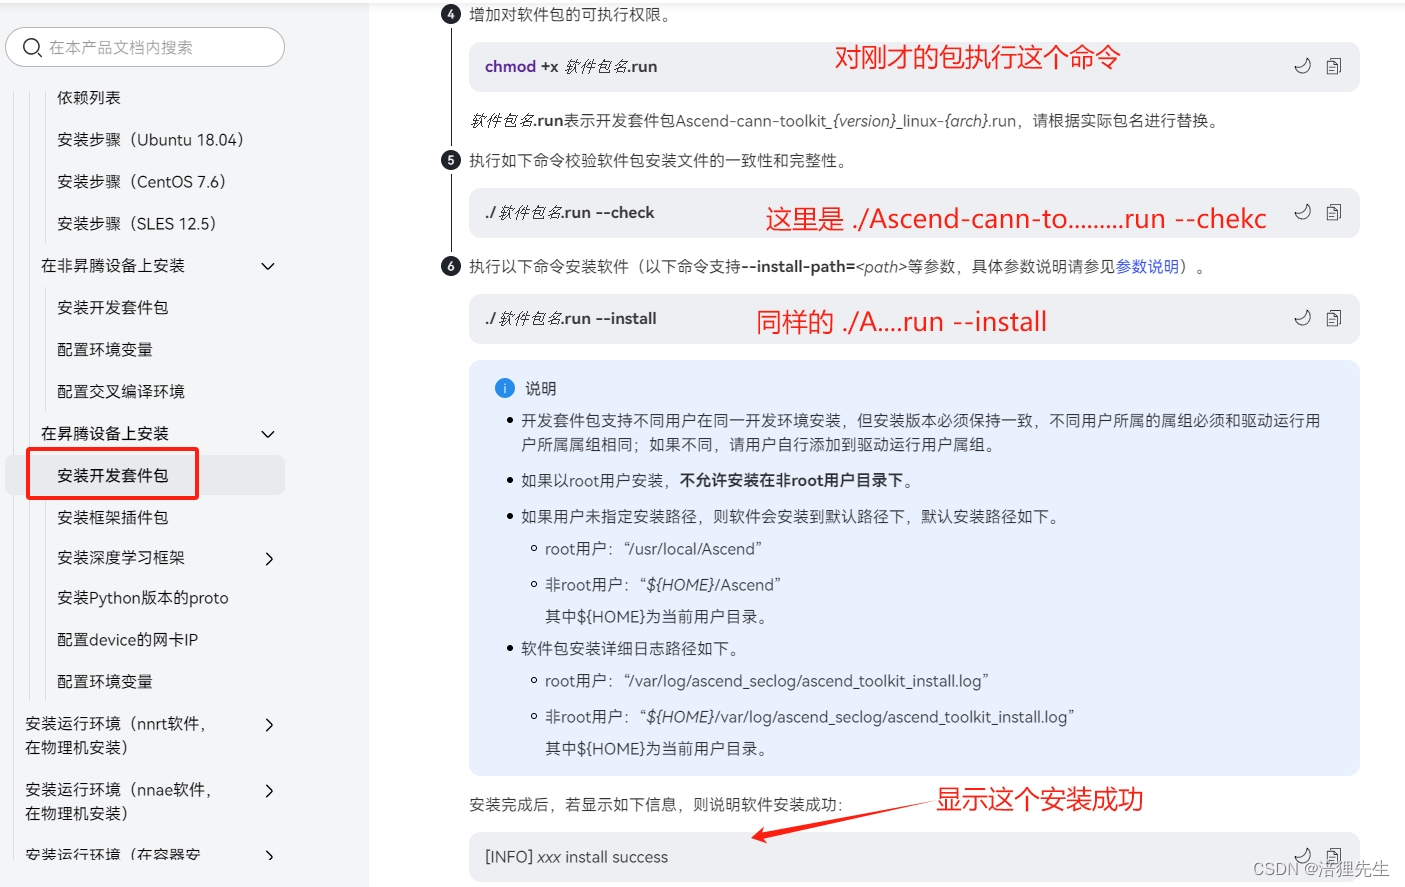
Task: Click non-root ${HOME}/var/log log path text
Action: click(x=857, y=716)
